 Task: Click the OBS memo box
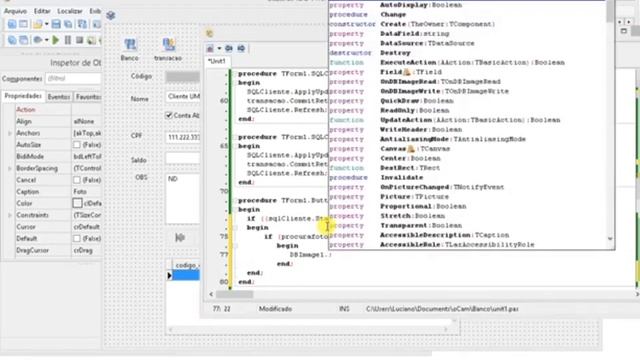182,199
